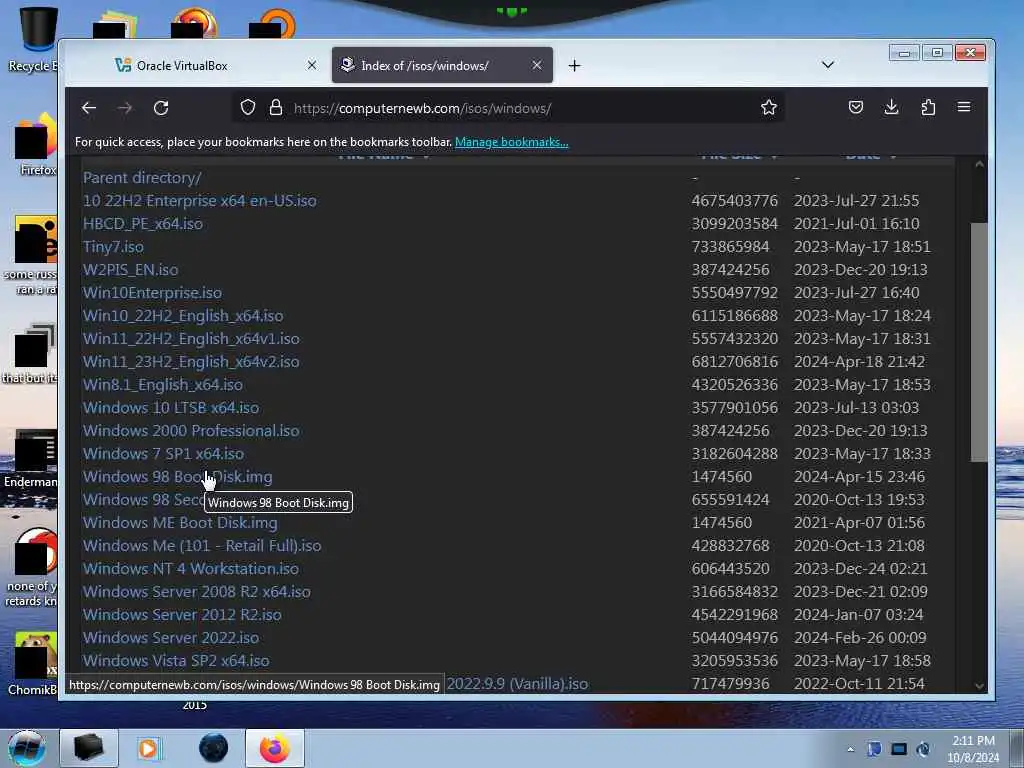The image size is (1024, 768).
Task: Click Windows 98 Boot Disk.img link
Action: [x=177, y=477]
